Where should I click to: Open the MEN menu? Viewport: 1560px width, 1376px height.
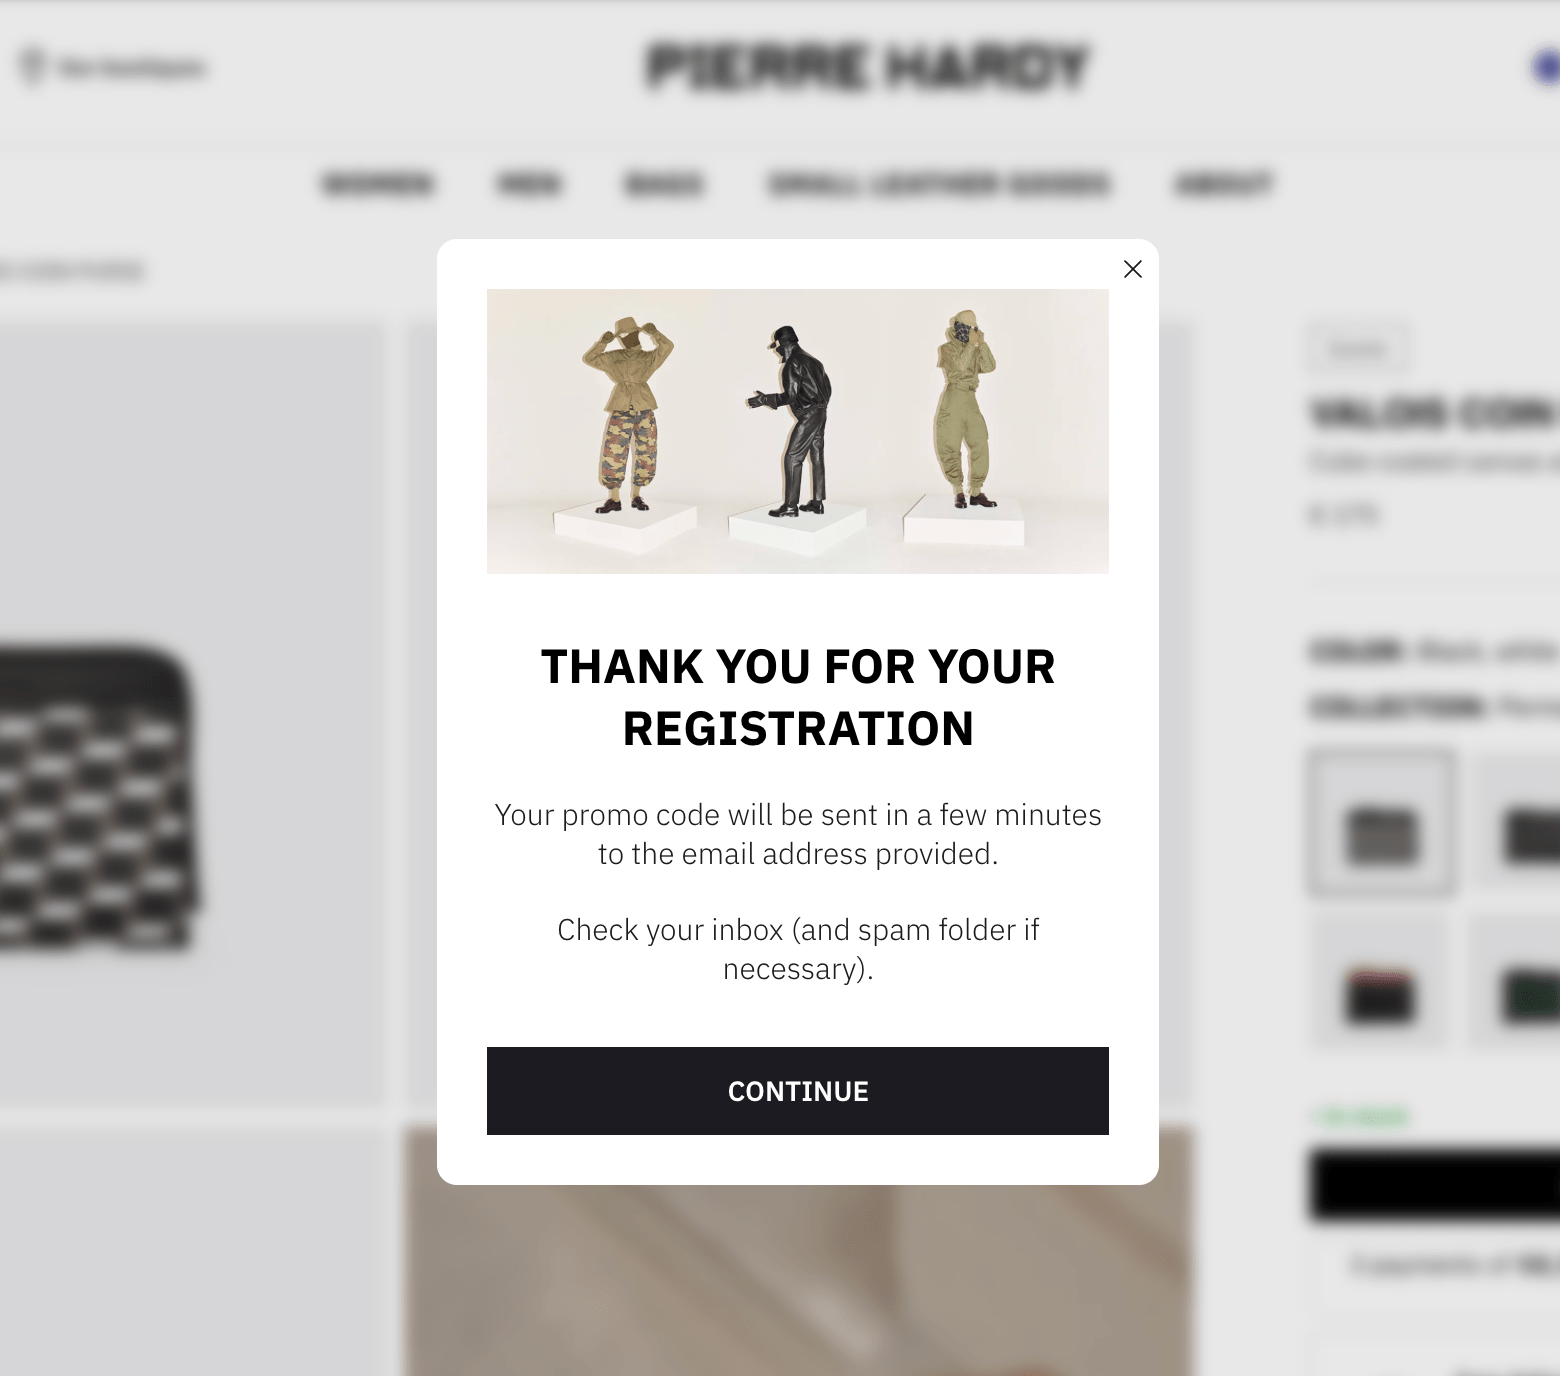(x=529, y=184)
